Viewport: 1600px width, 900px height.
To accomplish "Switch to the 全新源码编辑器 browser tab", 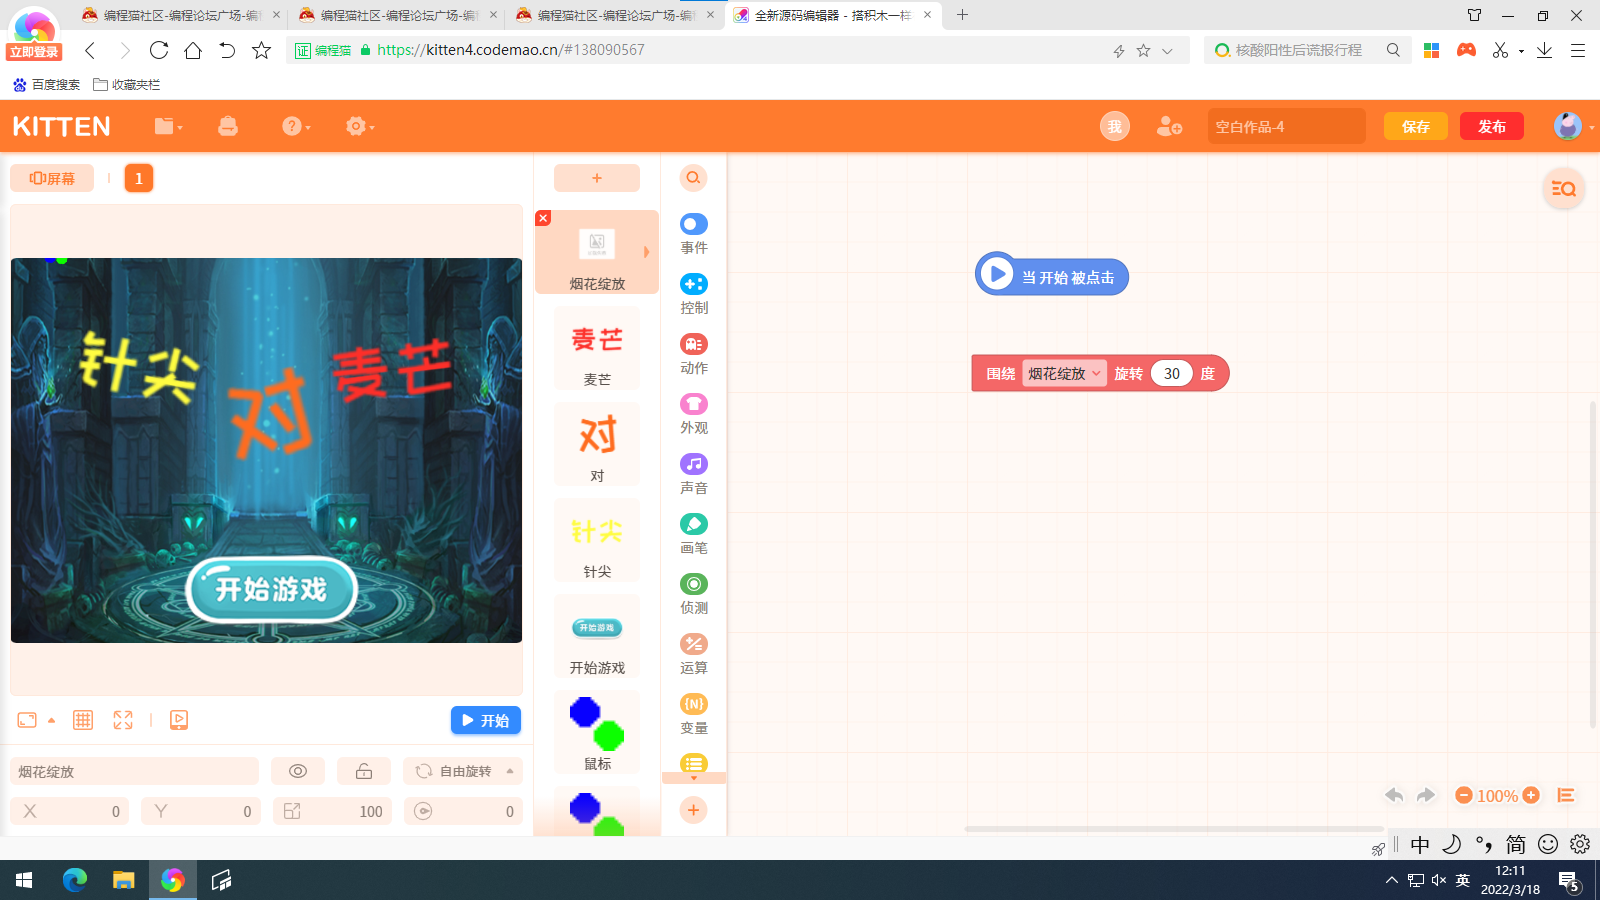I will pyautogui.click(x=833, y=15).
